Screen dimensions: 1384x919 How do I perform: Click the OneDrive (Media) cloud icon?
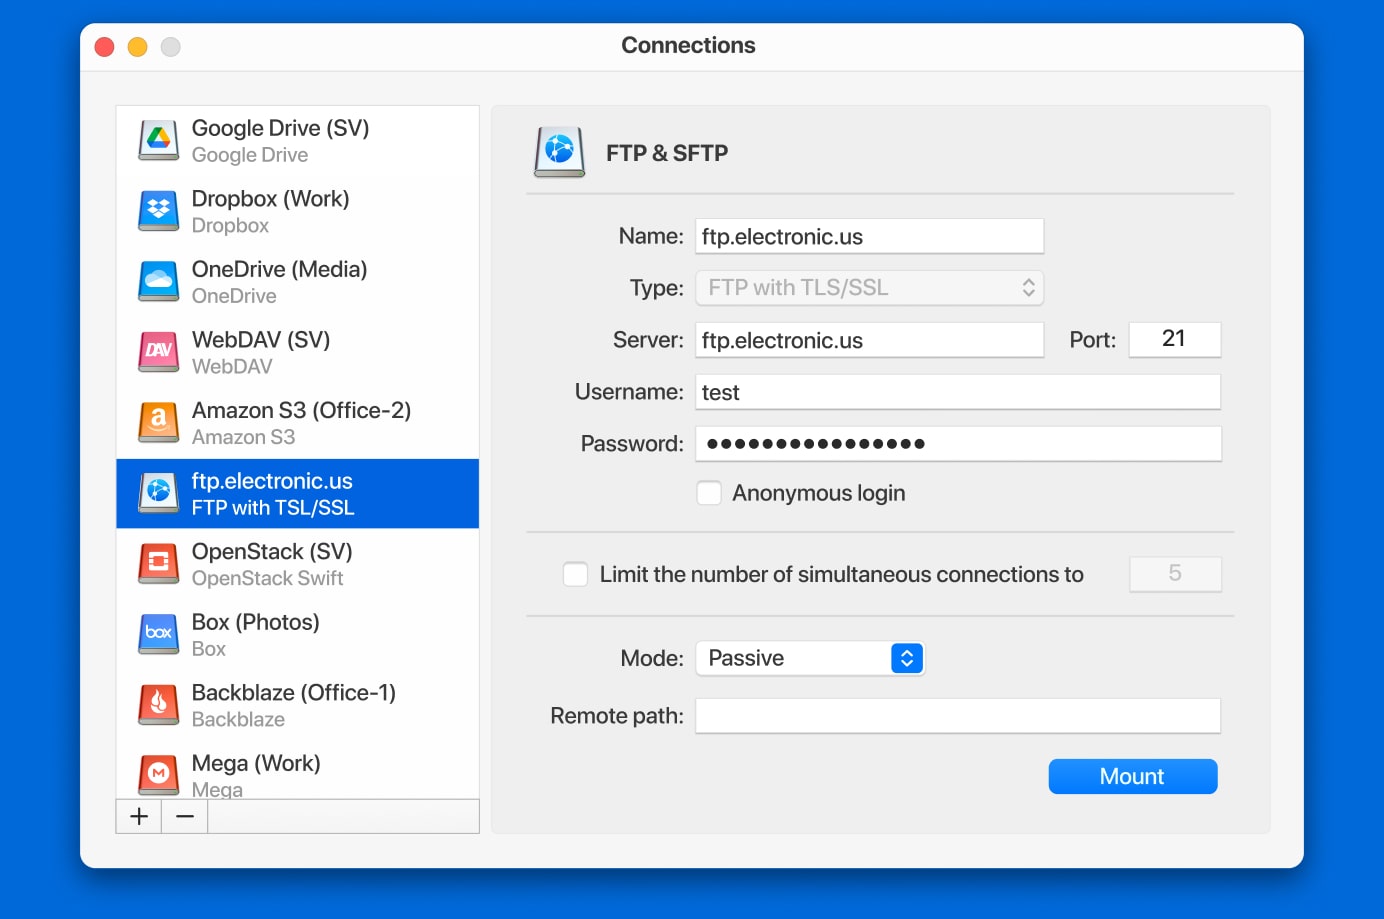coord(158,282)
